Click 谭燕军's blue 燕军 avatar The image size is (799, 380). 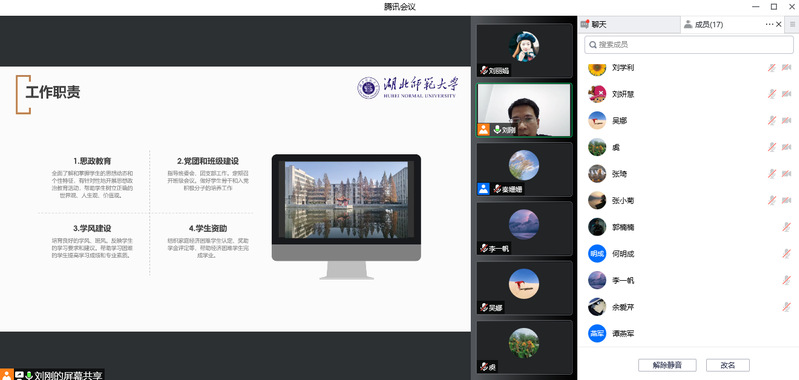[597, 334]
